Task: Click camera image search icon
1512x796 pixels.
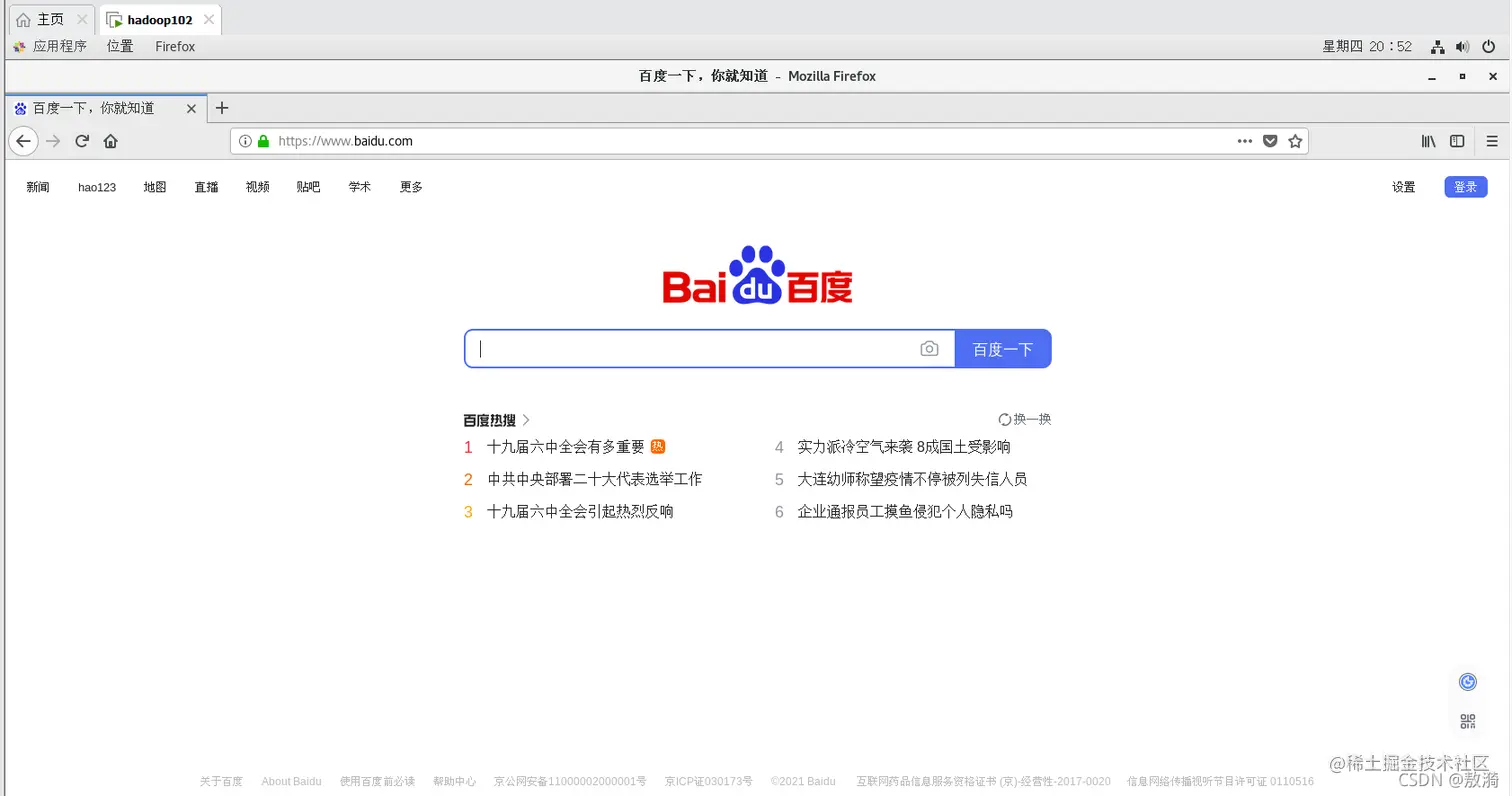Action: point(930,349)
